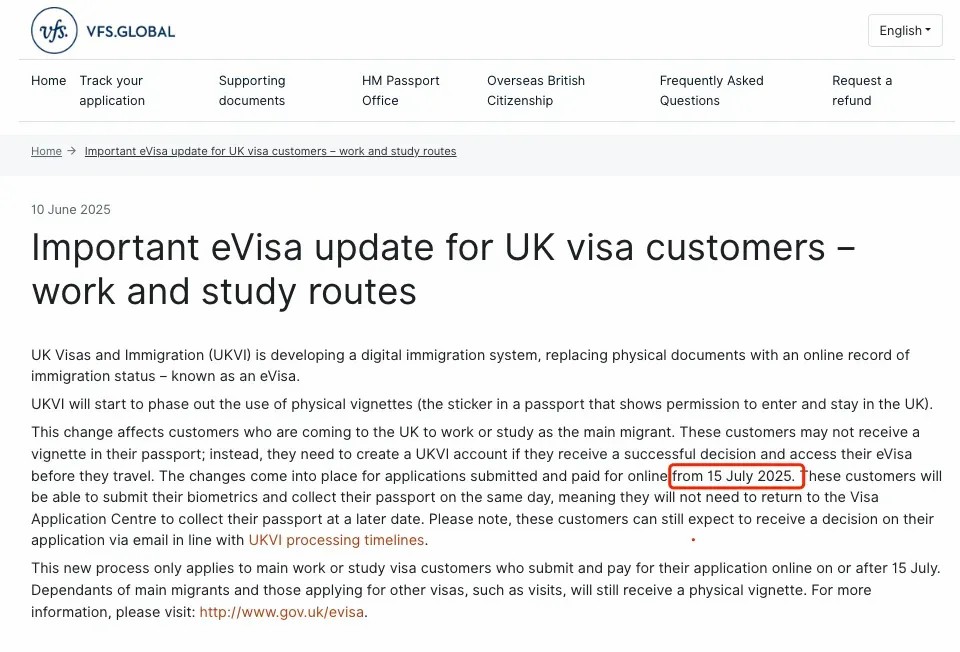Viewport: 960px width, 652px height.
Task: Select HM Passport Office menu item
Action: 400,91
